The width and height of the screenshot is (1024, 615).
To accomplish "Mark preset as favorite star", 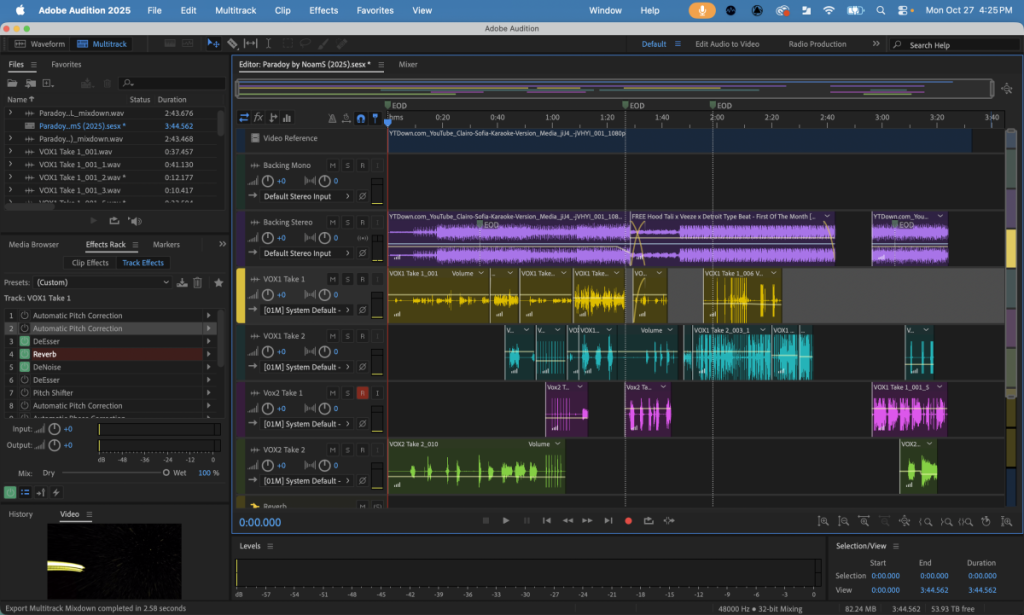I will 219,283.
